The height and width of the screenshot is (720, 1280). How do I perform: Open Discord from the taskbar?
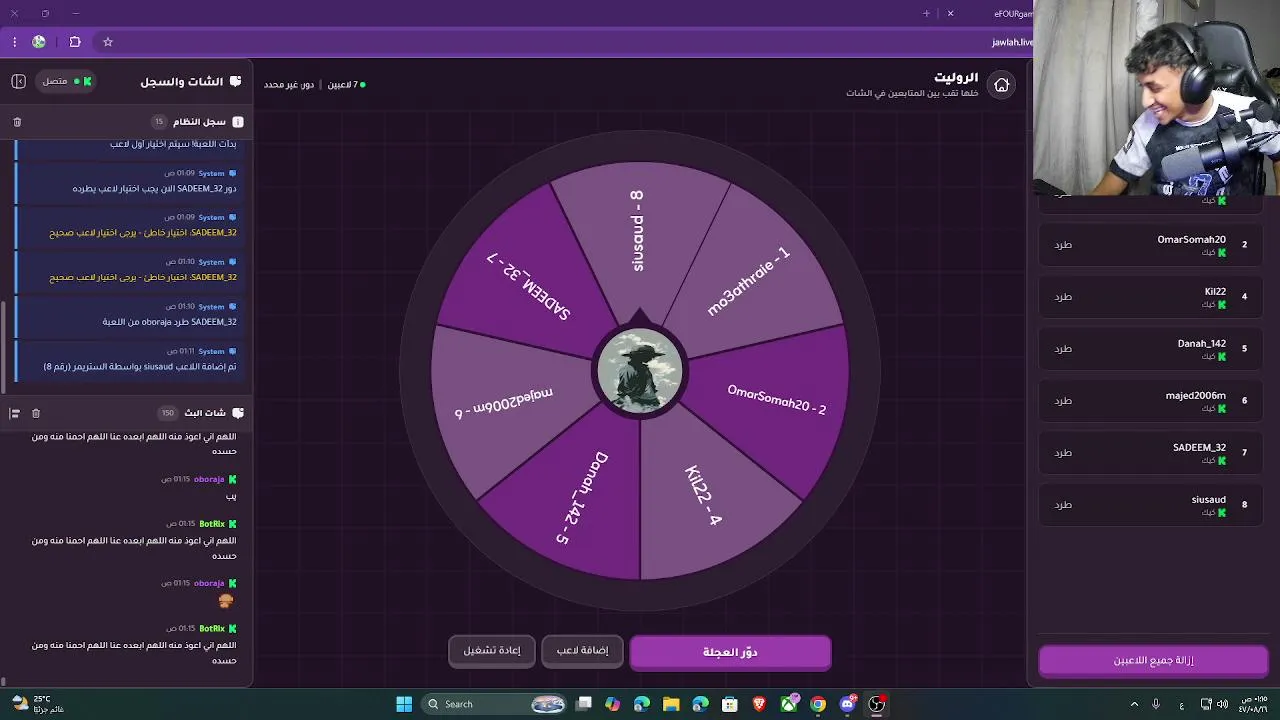coord(848,704)
